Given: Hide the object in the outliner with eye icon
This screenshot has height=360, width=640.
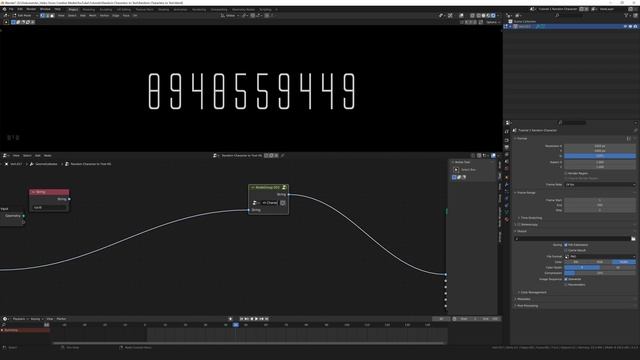Looking at the screenshot, I should [625, 27].
